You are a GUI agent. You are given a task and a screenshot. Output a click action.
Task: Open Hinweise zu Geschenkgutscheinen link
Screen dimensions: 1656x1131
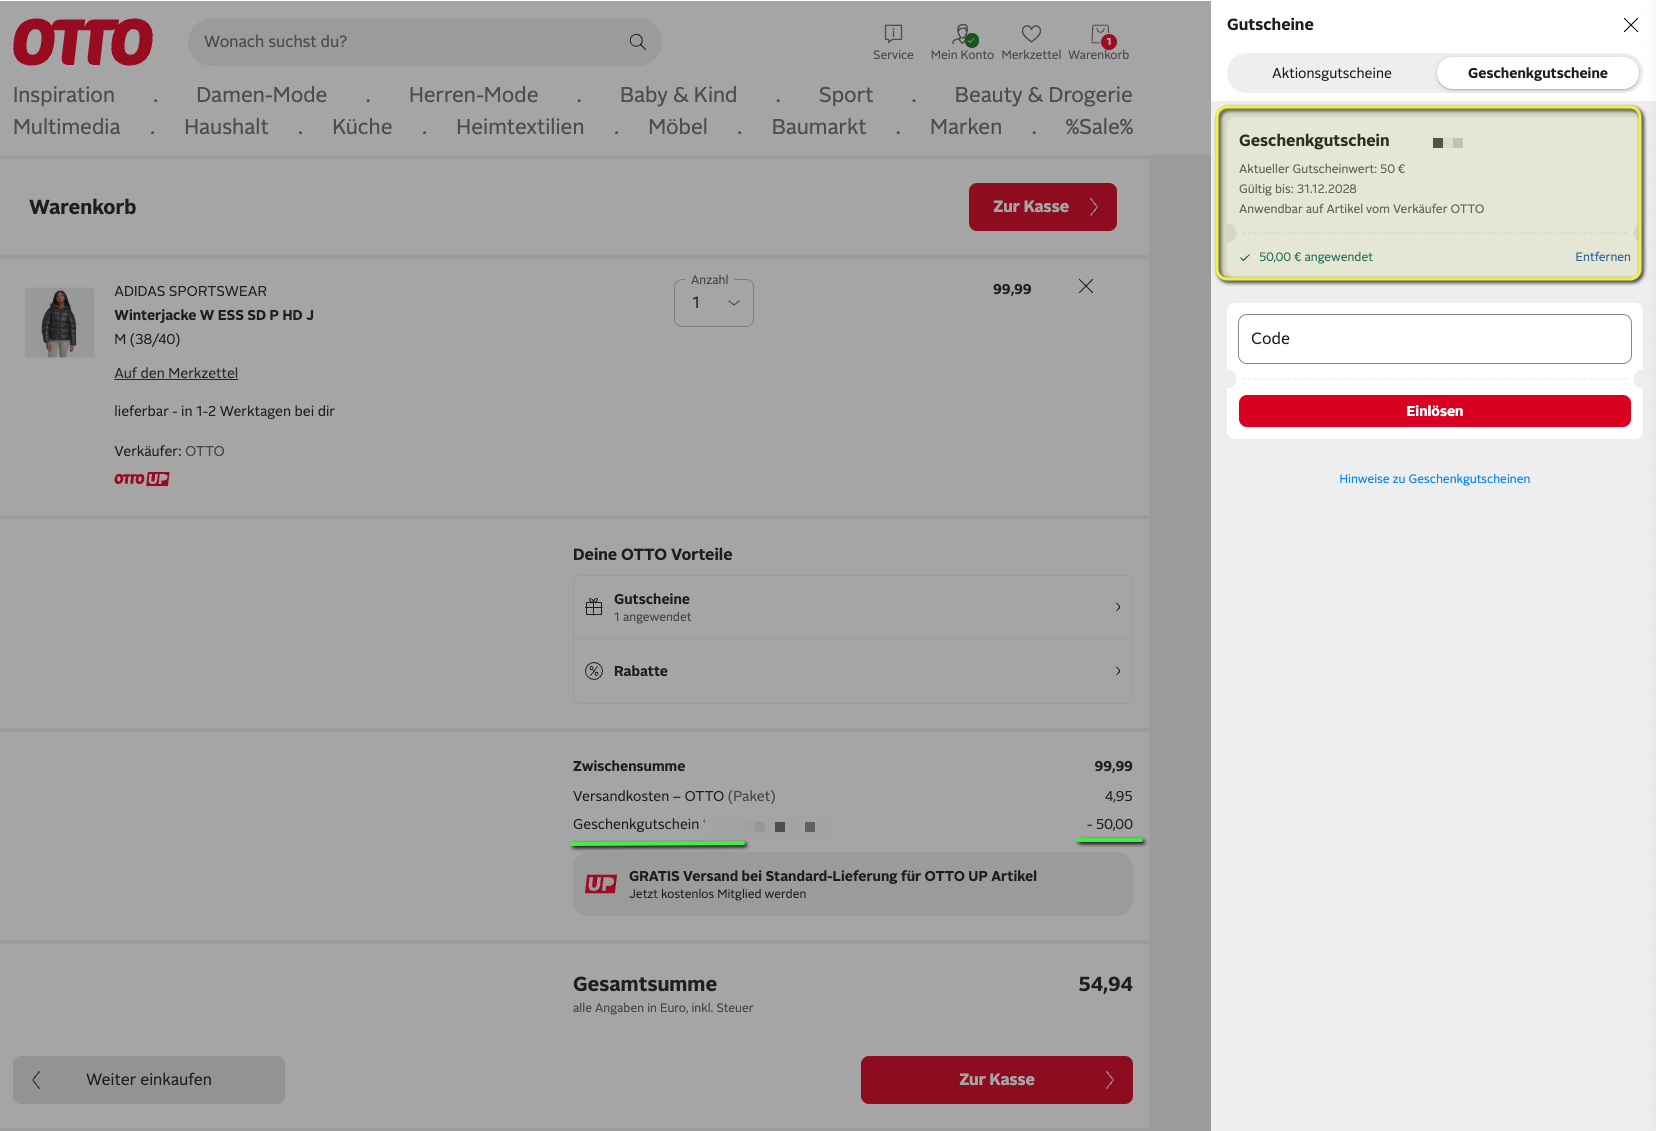pos(1435,479)
